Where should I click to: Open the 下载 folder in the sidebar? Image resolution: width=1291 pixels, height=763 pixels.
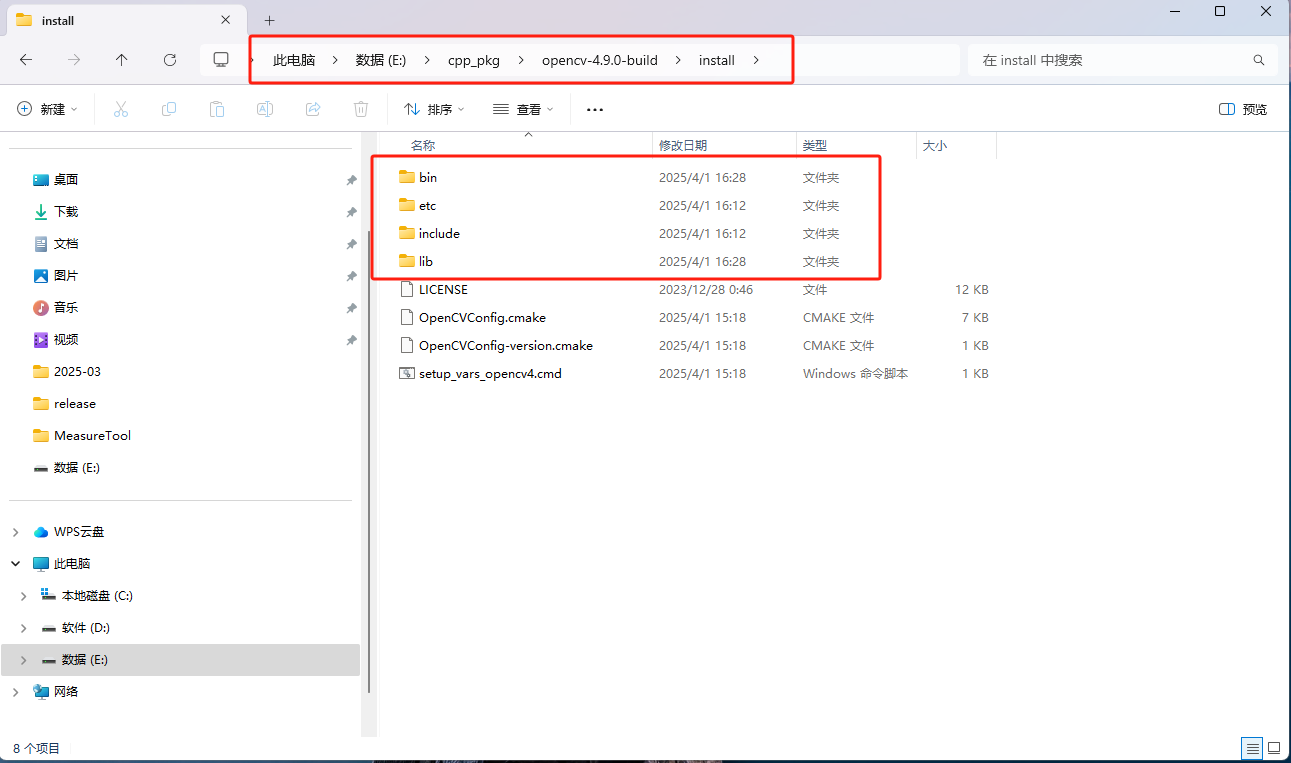click(70, 211)
